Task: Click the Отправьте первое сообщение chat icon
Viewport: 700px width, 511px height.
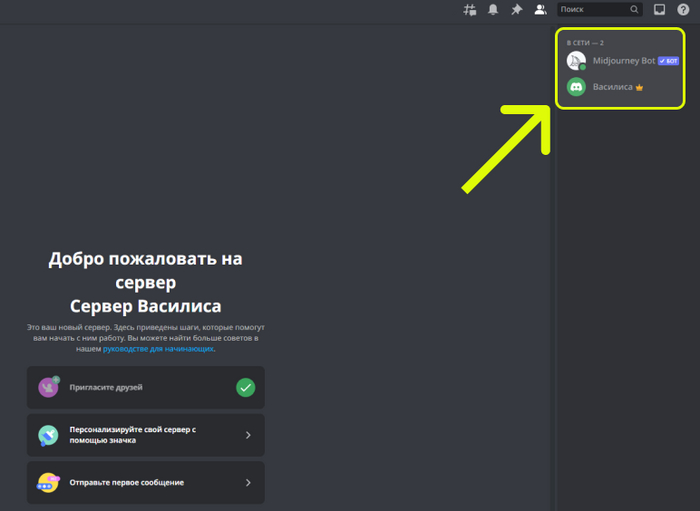Action: point(48,483)
